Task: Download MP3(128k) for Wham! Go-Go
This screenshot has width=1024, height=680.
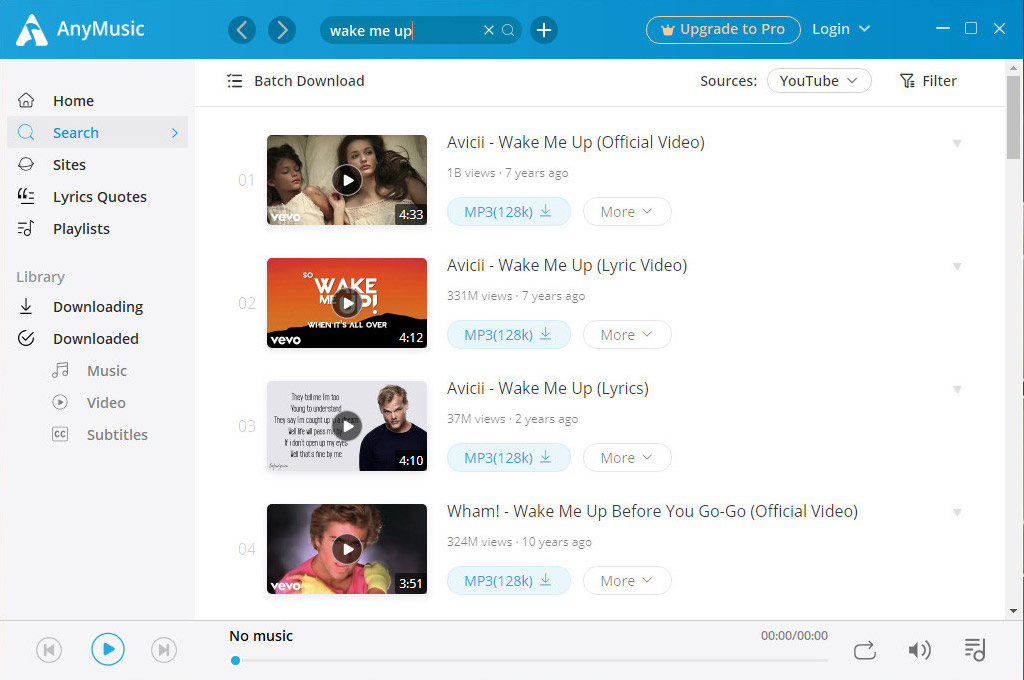Action: [x=509, y=580]
